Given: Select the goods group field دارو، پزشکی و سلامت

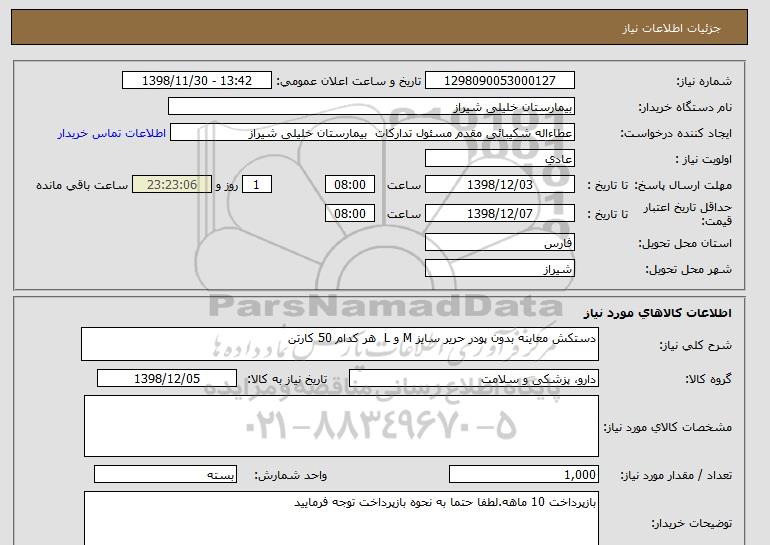Looking at the screenshot, I should pyautogui.click(x=473, y=379).
